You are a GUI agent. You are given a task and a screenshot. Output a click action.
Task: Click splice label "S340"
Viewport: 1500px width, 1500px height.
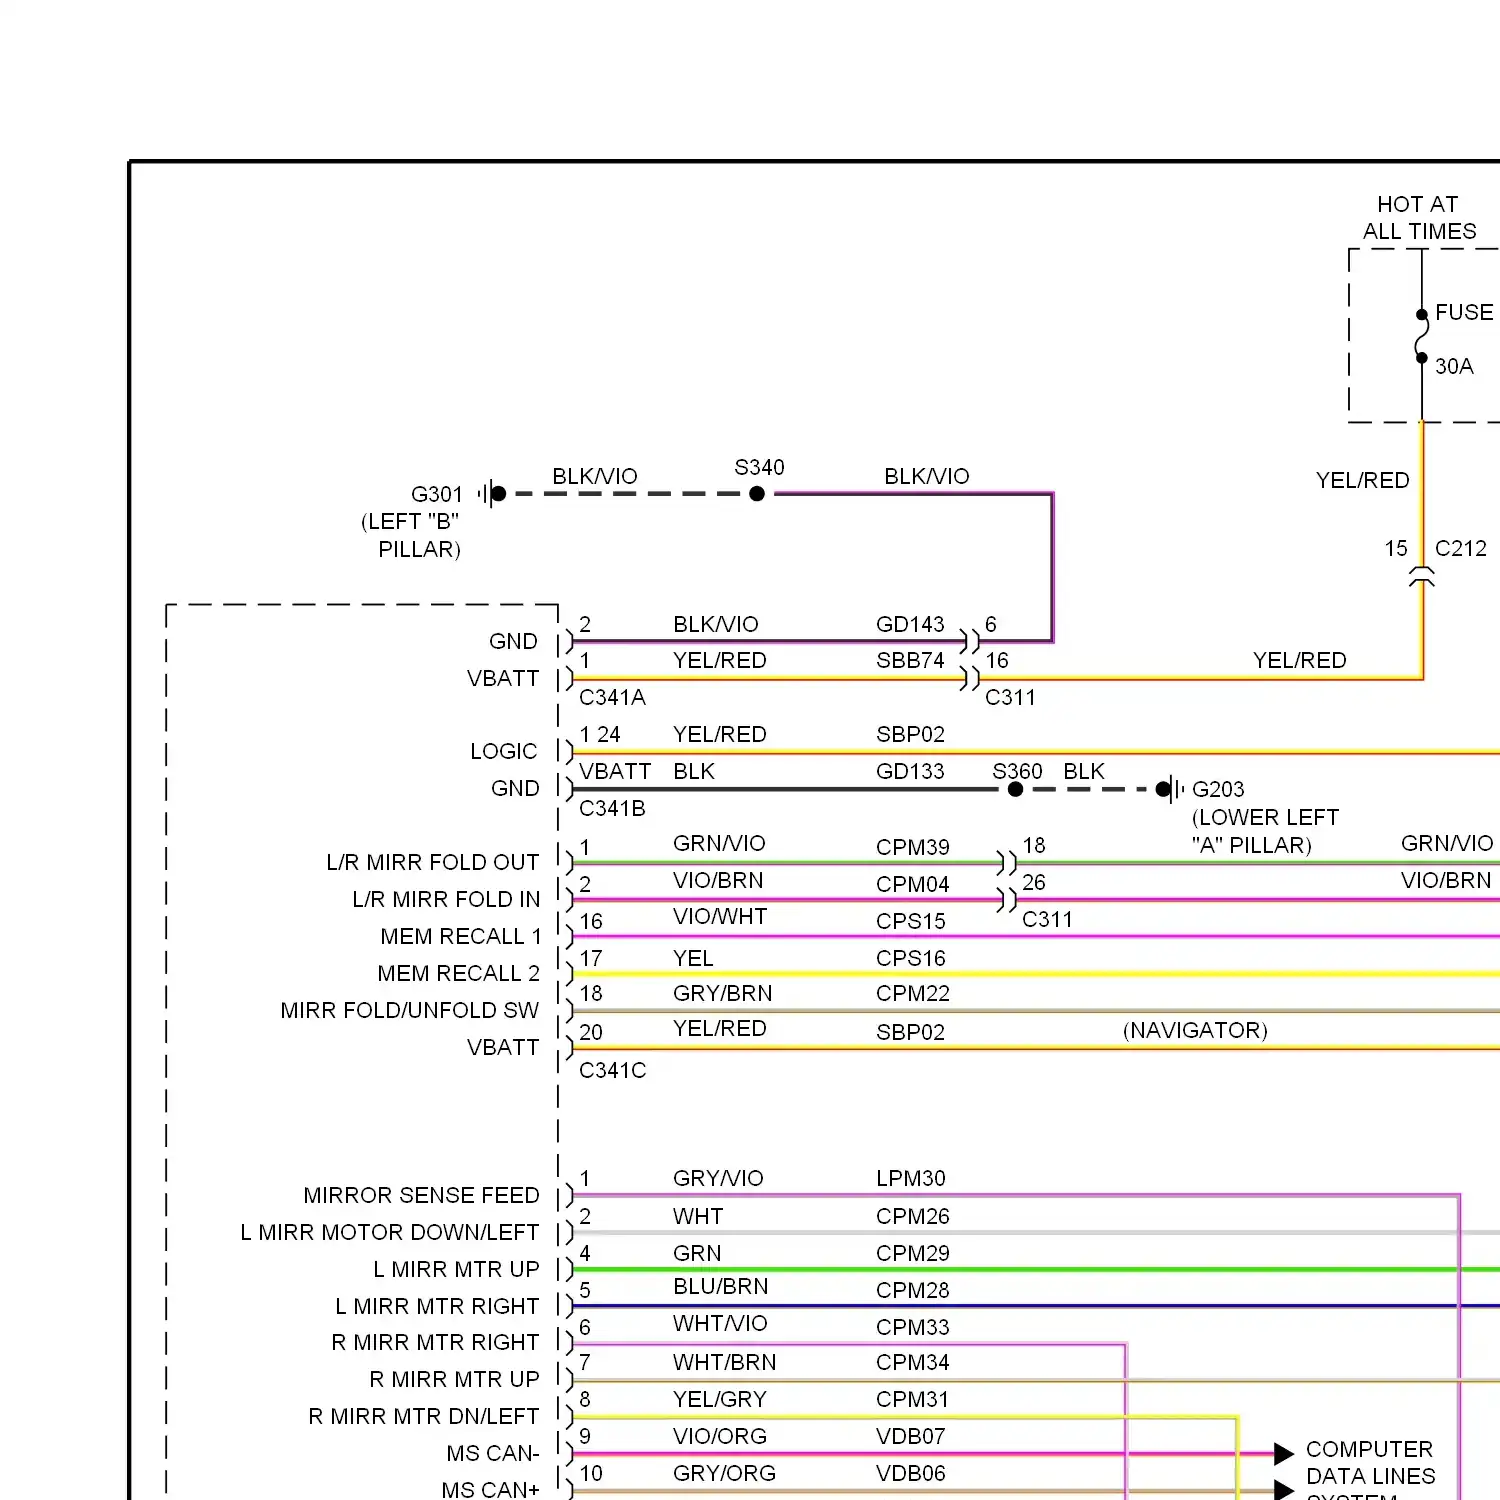click(x=759, y=467)
